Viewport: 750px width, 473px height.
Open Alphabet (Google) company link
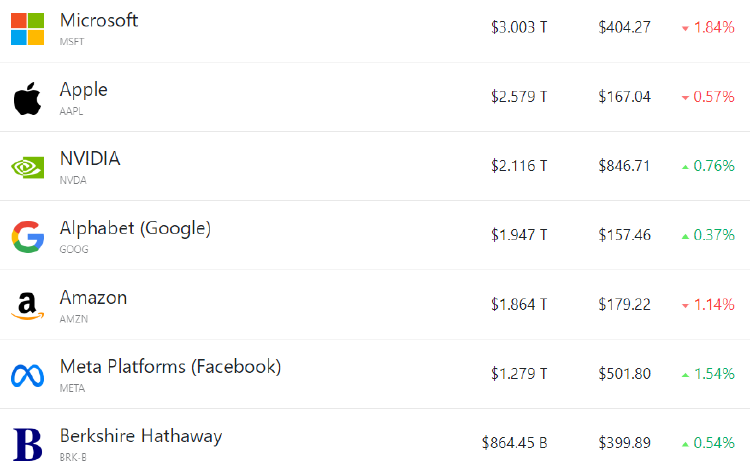point(135,228)
